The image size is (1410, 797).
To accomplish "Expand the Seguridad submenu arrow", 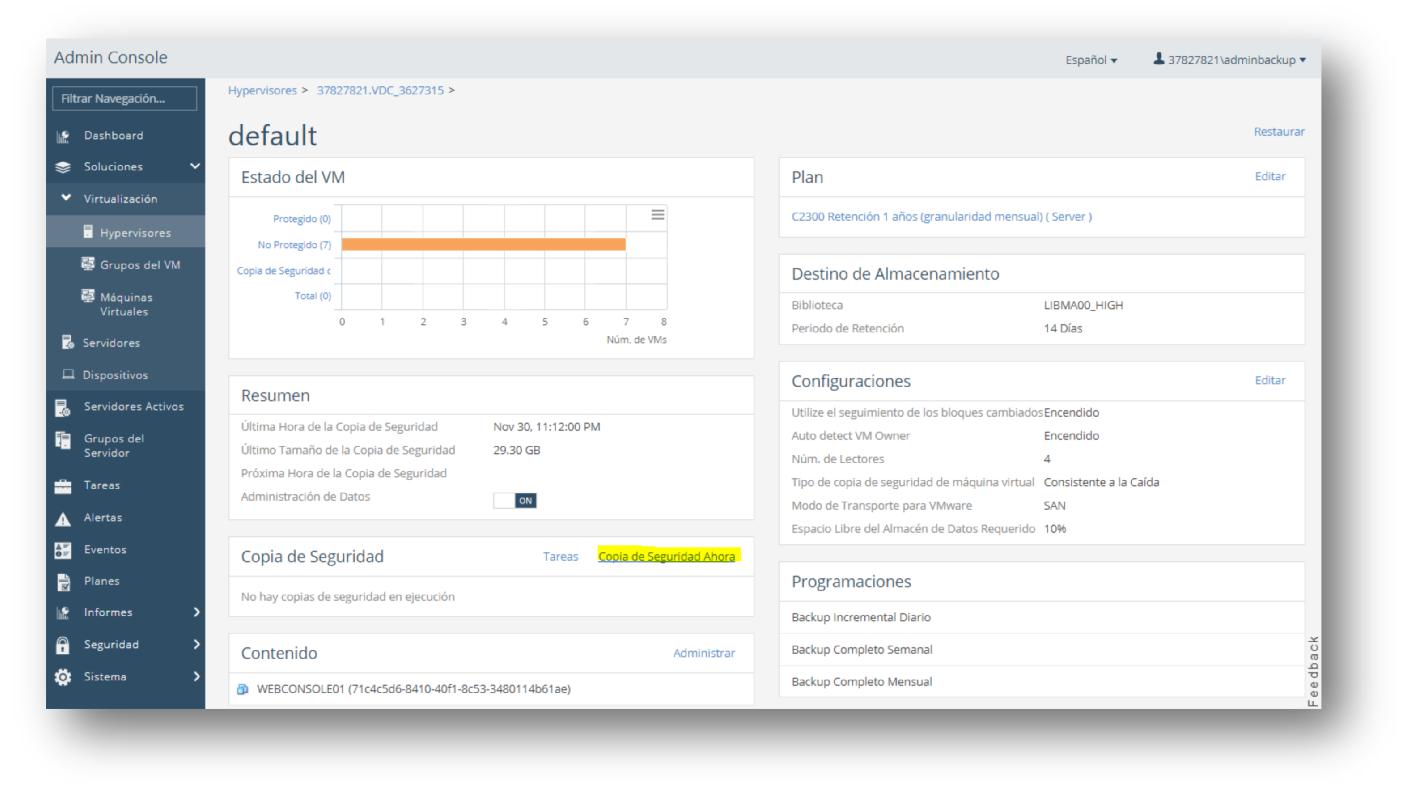I will 196,645.
